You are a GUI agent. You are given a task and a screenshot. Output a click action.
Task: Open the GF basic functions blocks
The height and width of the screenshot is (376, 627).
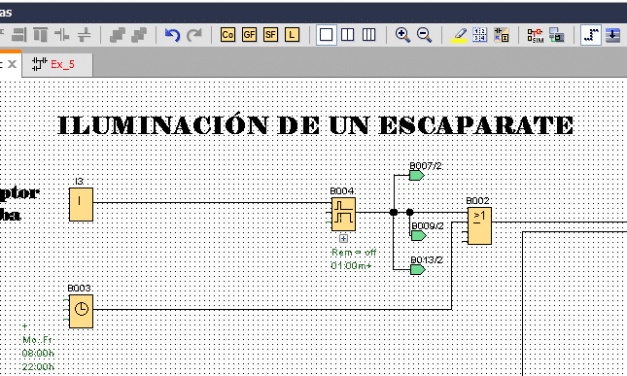pos(249,35)
